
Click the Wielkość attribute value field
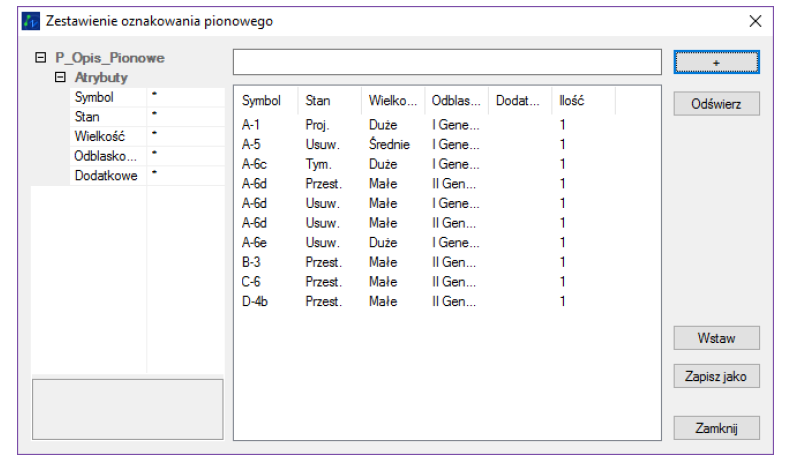coord(186,136)
